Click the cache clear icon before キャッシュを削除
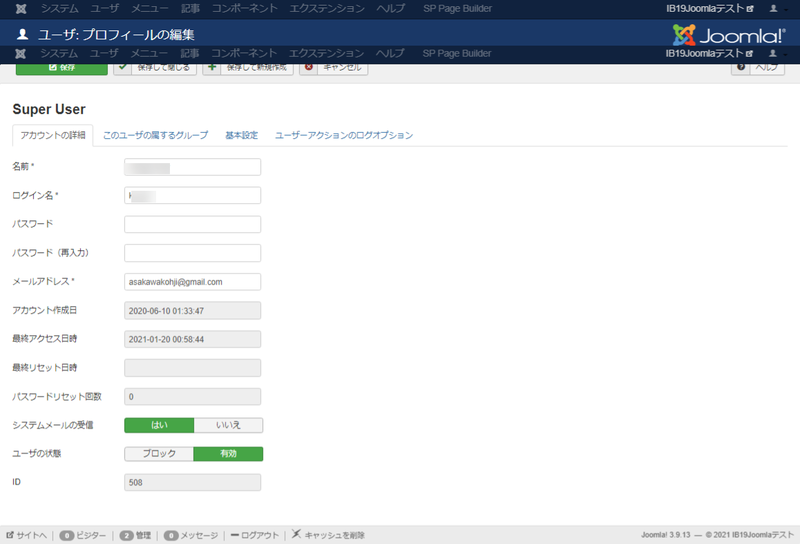 point(296,534)
